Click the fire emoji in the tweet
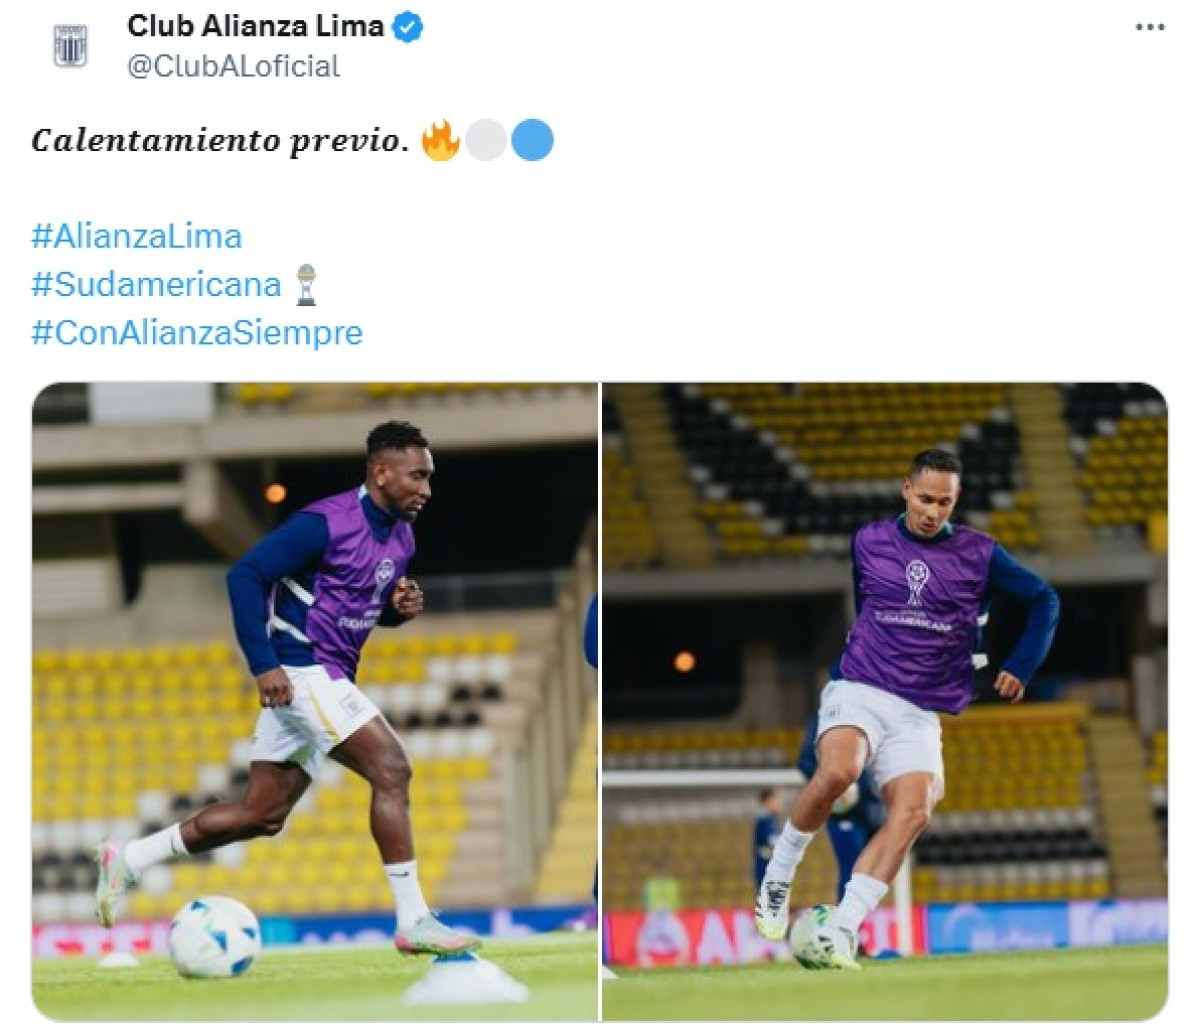The height and width of the screenshot is (1029, 1200). 440,140
